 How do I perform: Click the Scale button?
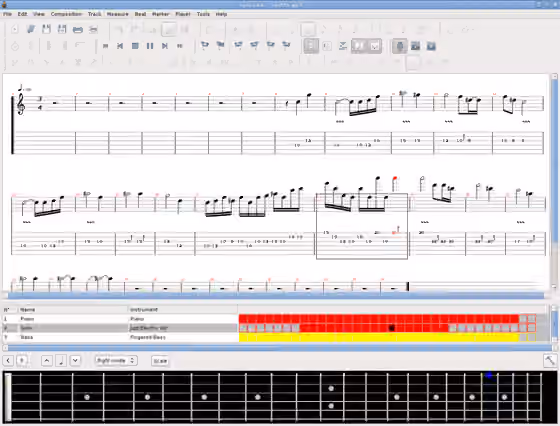[160, 361]
